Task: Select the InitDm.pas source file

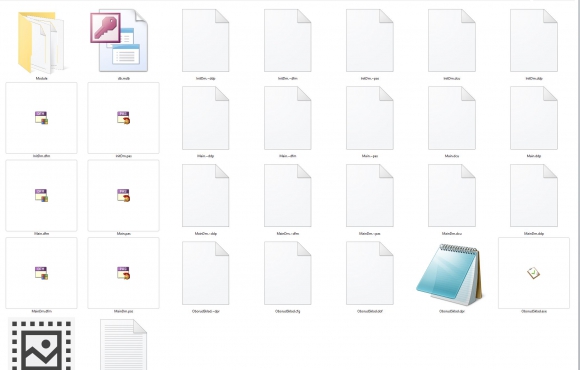Action: [124, 118]
